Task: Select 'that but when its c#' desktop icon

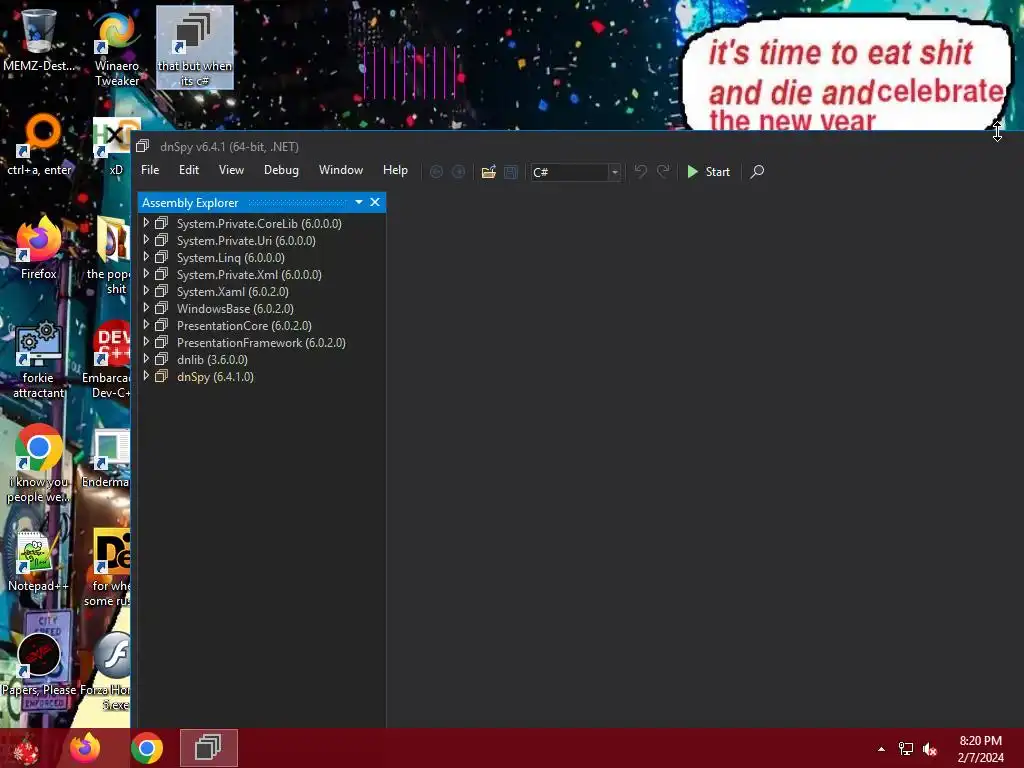Action: [x=195, y=48]
